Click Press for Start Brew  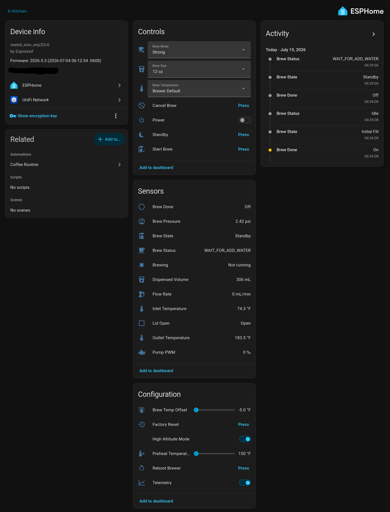coord(243,149)
